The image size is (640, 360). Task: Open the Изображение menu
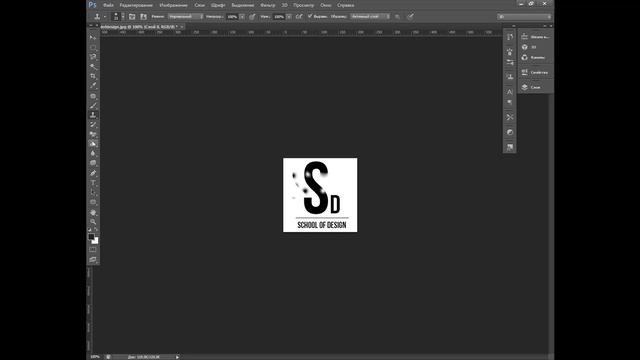click(x=173, y=5)
